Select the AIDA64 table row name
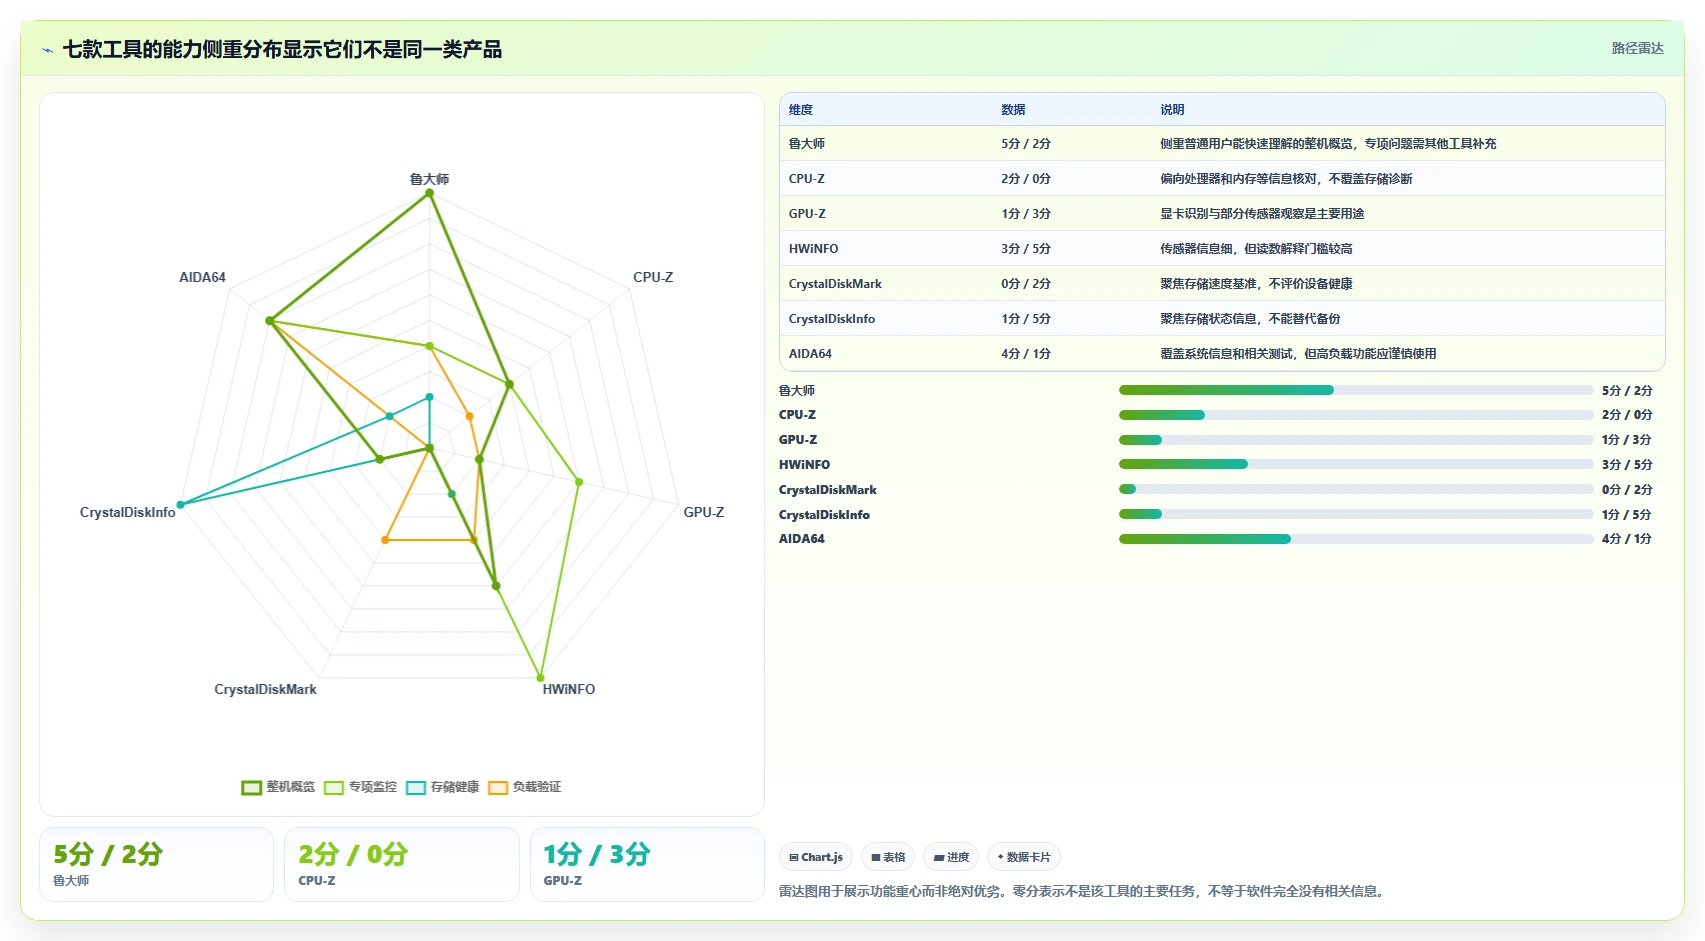The width and height of the screenshot is (1705, 941). tap(810, 354)
